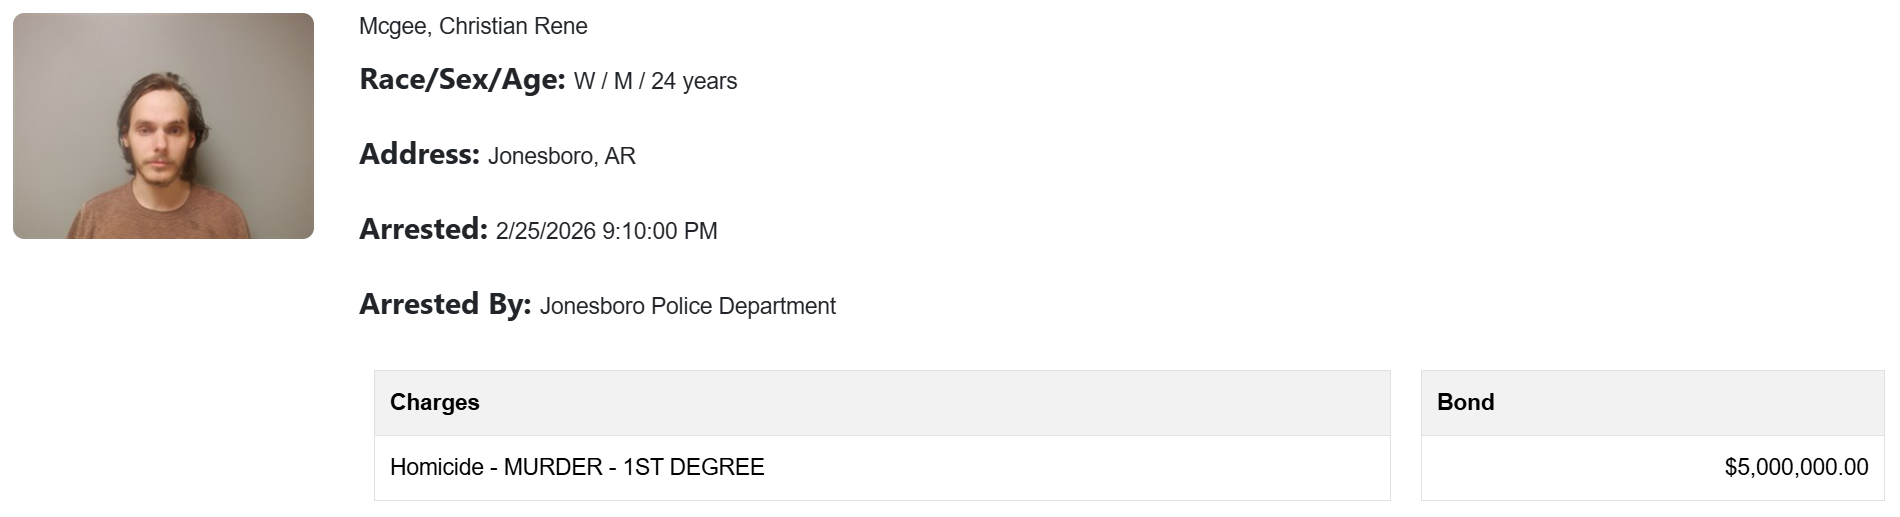Click the Charges table header
1900x517 pixels.
point(435,402)
